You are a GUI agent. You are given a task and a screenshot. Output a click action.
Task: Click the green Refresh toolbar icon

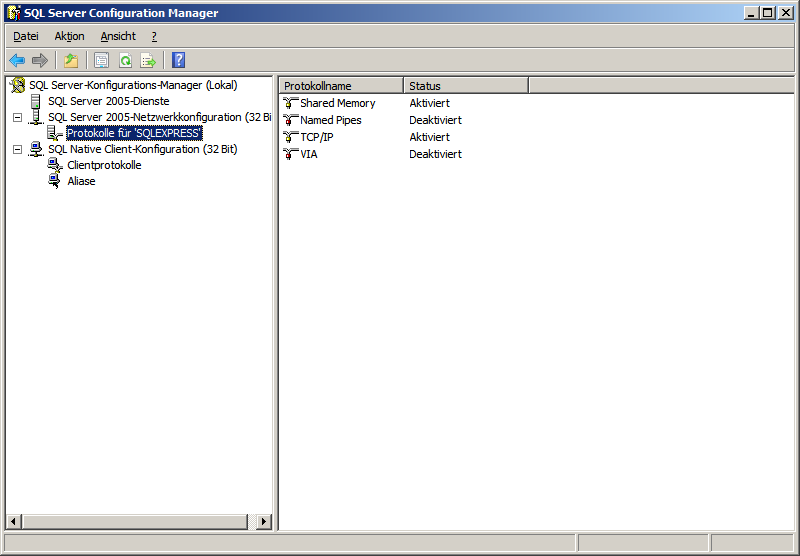pos(125,60)
